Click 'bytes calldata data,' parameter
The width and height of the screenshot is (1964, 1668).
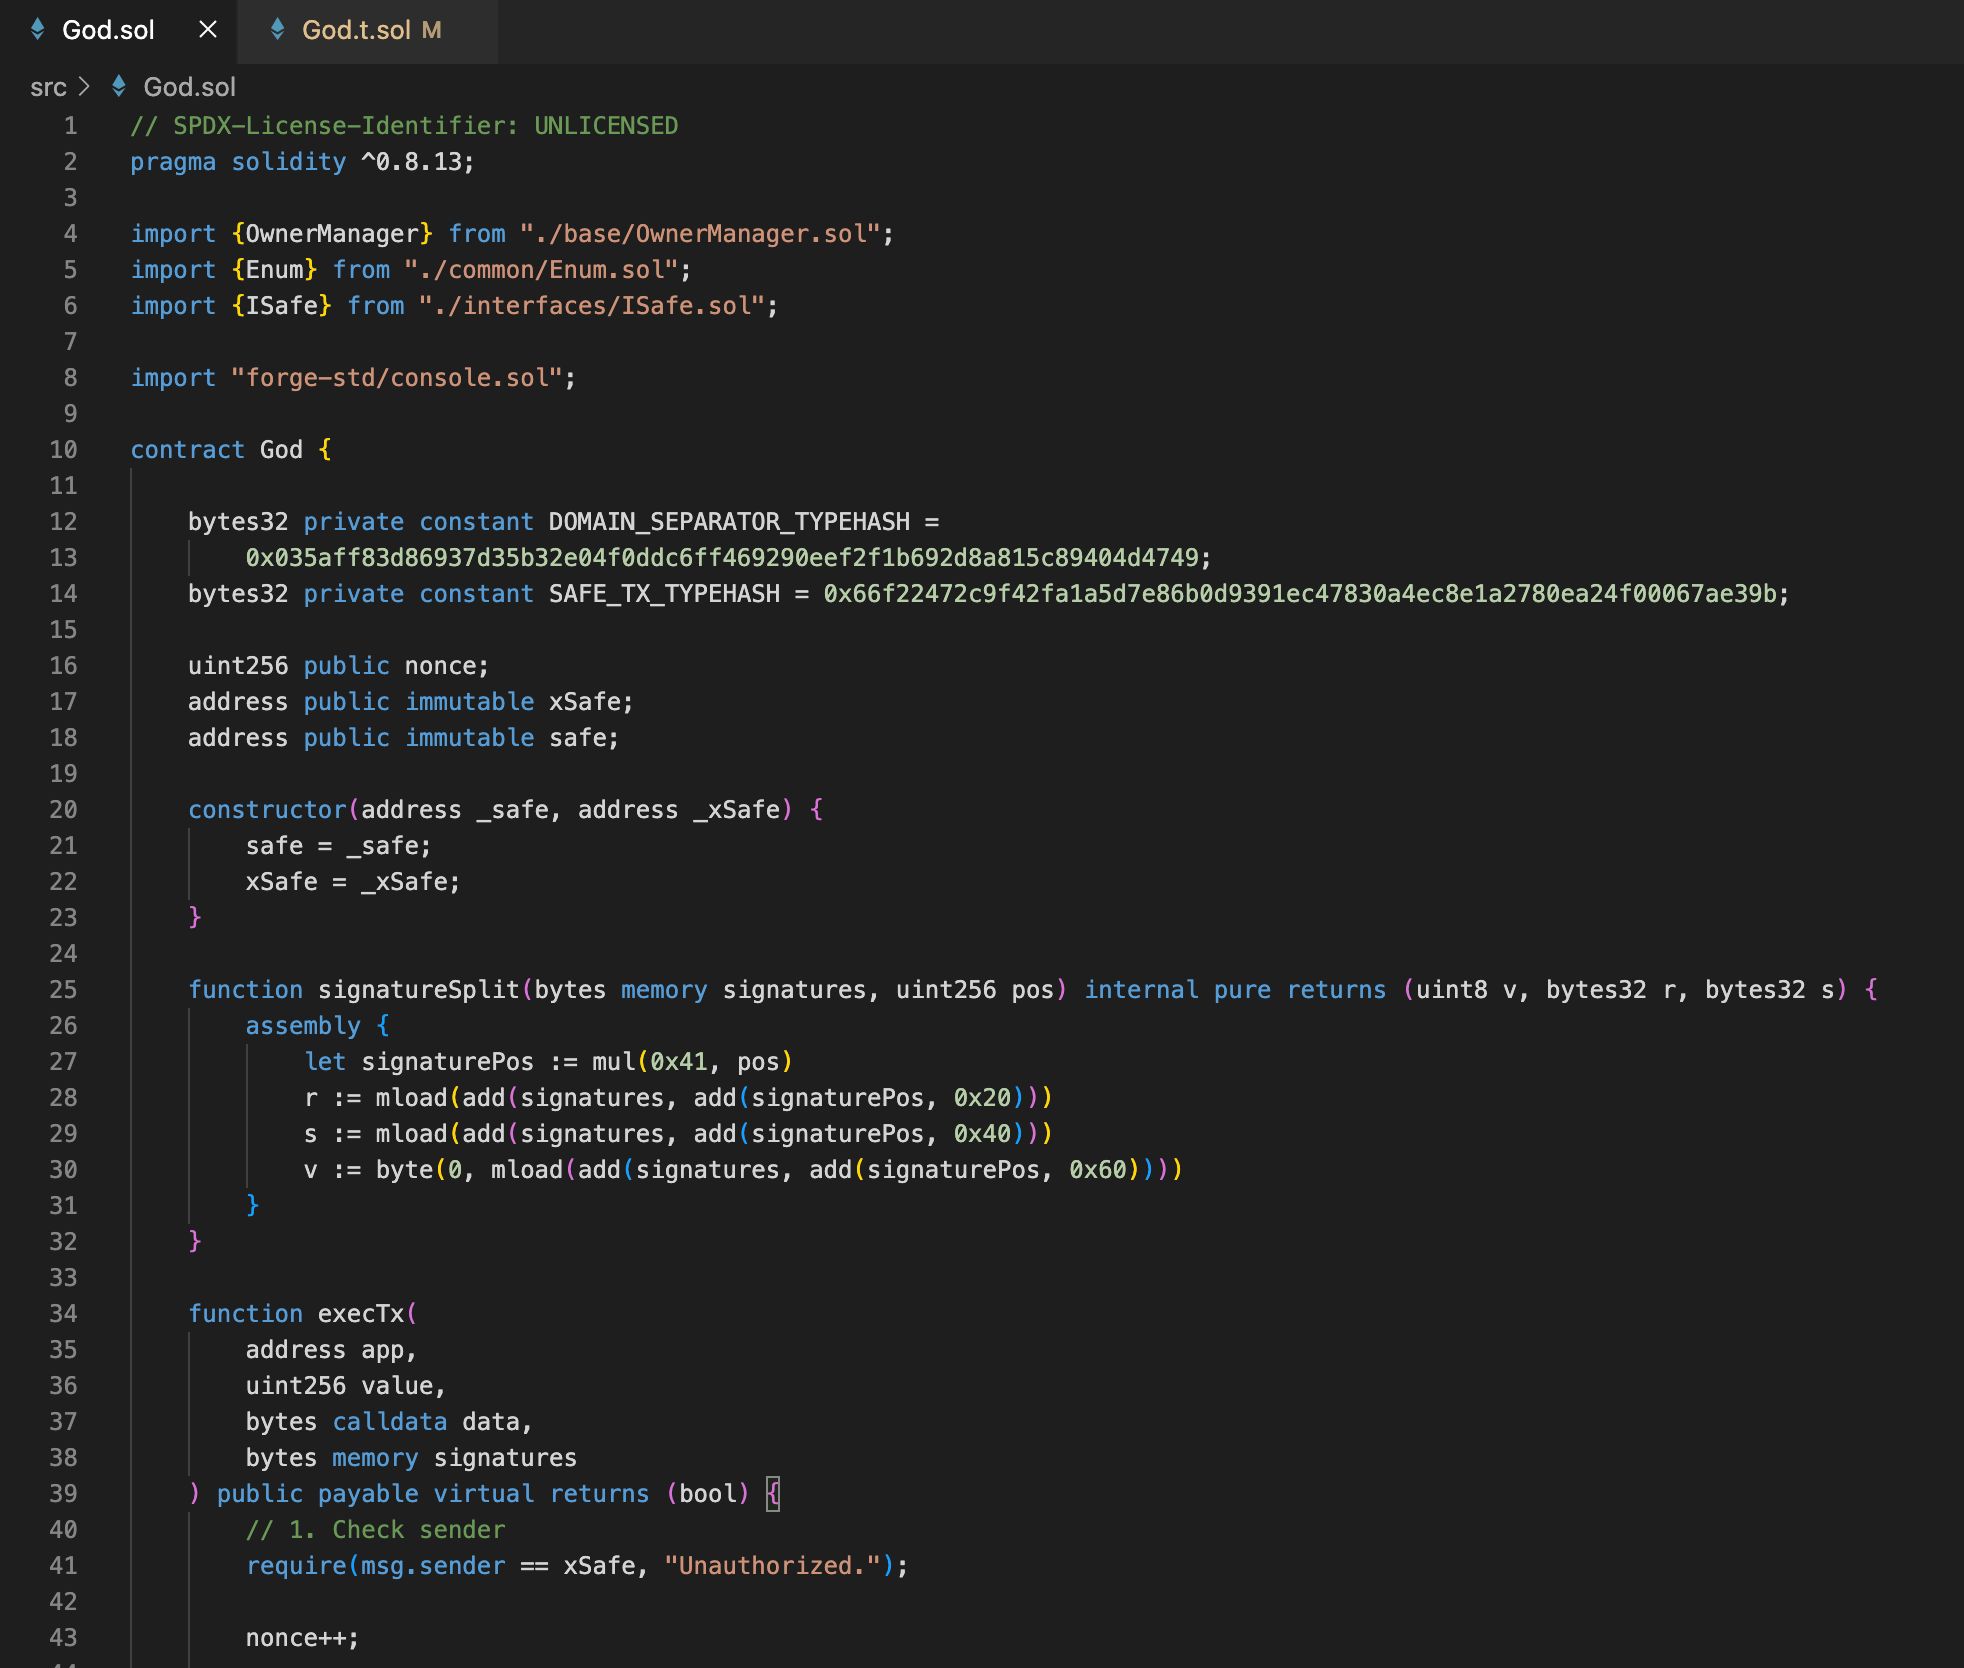click(390, 1422)
